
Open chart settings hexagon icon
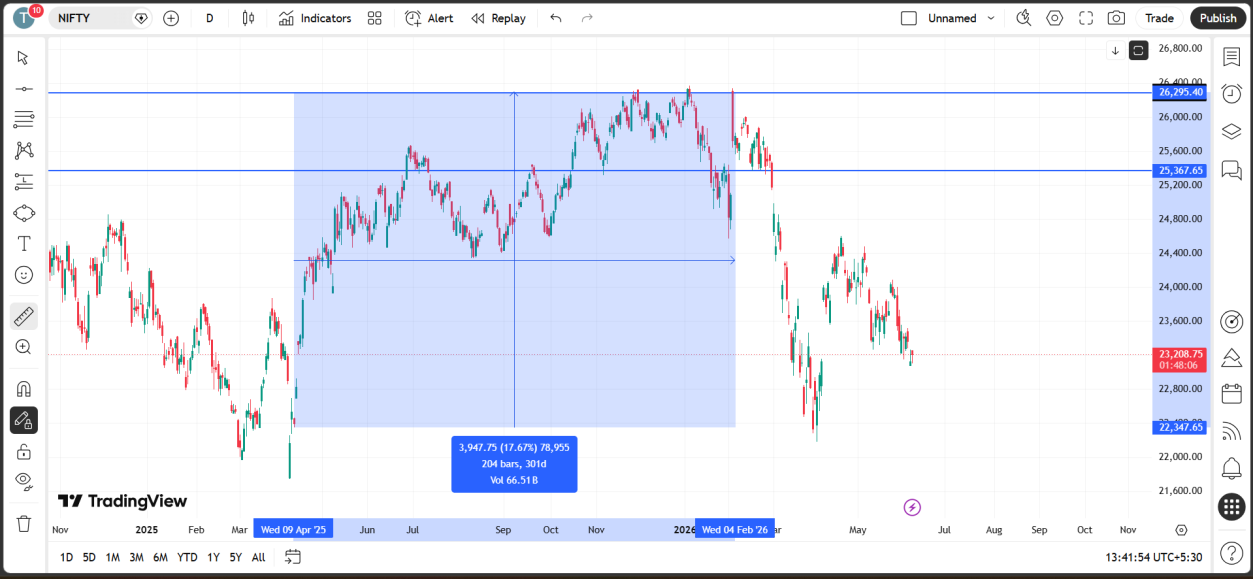[x=1055, y=18]
